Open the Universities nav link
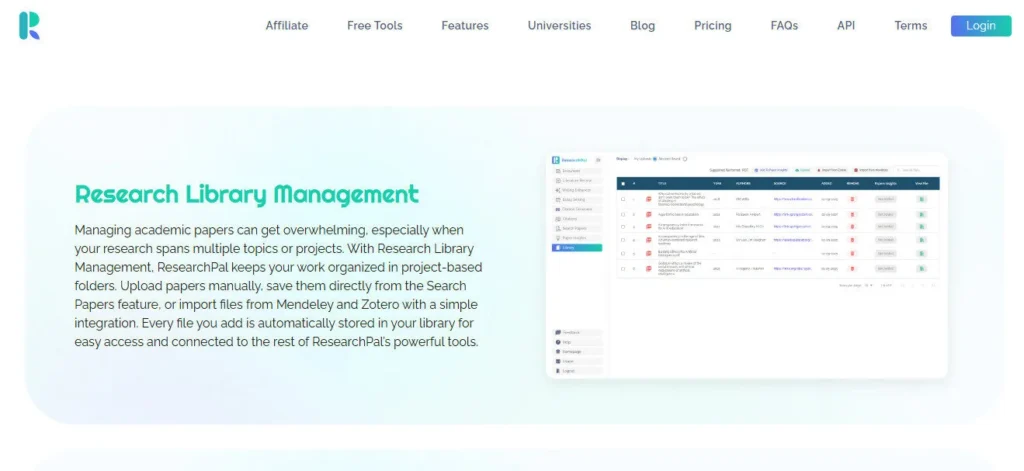Screen dimensions: 1024x471 [x=559, y=25]
